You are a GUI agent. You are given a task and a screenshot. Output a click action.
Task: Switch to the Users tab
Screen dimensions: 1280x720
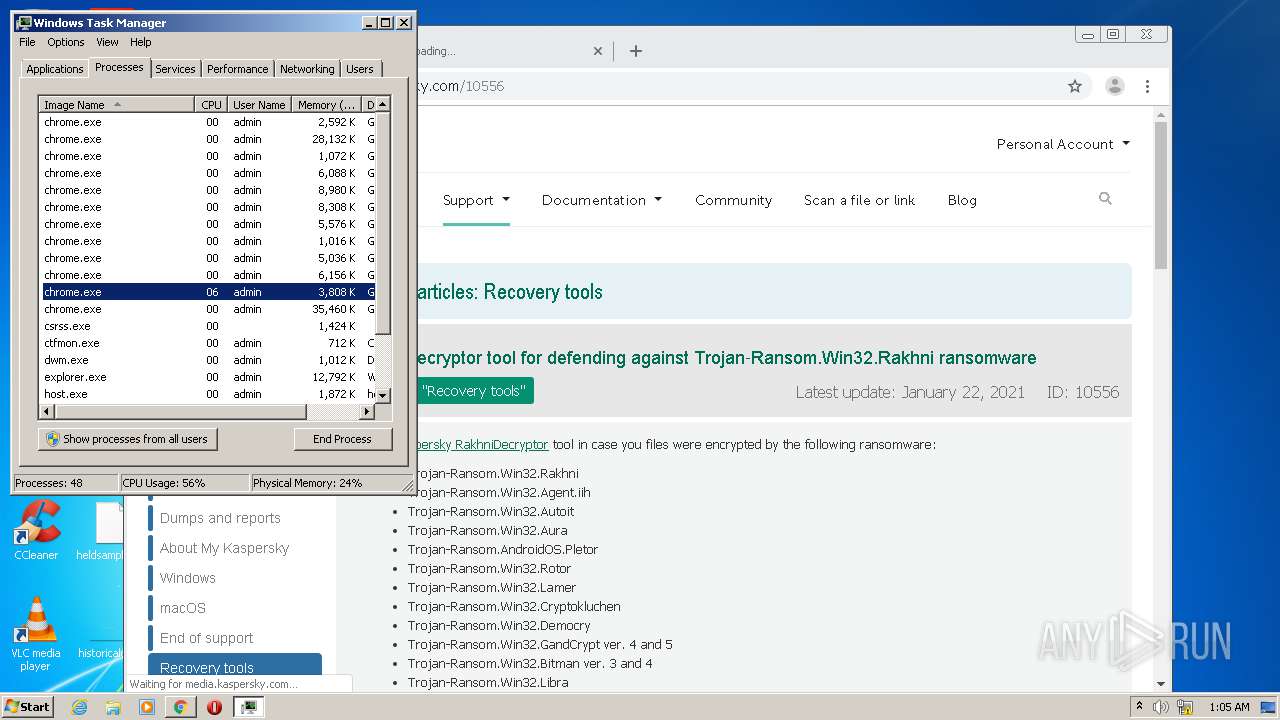[x=359, y=69]
